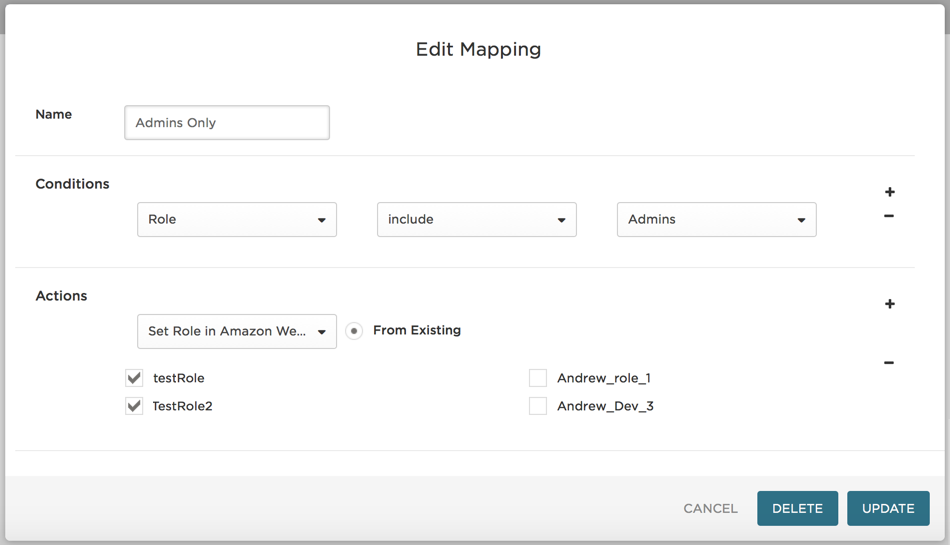Add a new condition with plus icon
The width and height of the screenshot is (950, 545).
pos(889,192)
